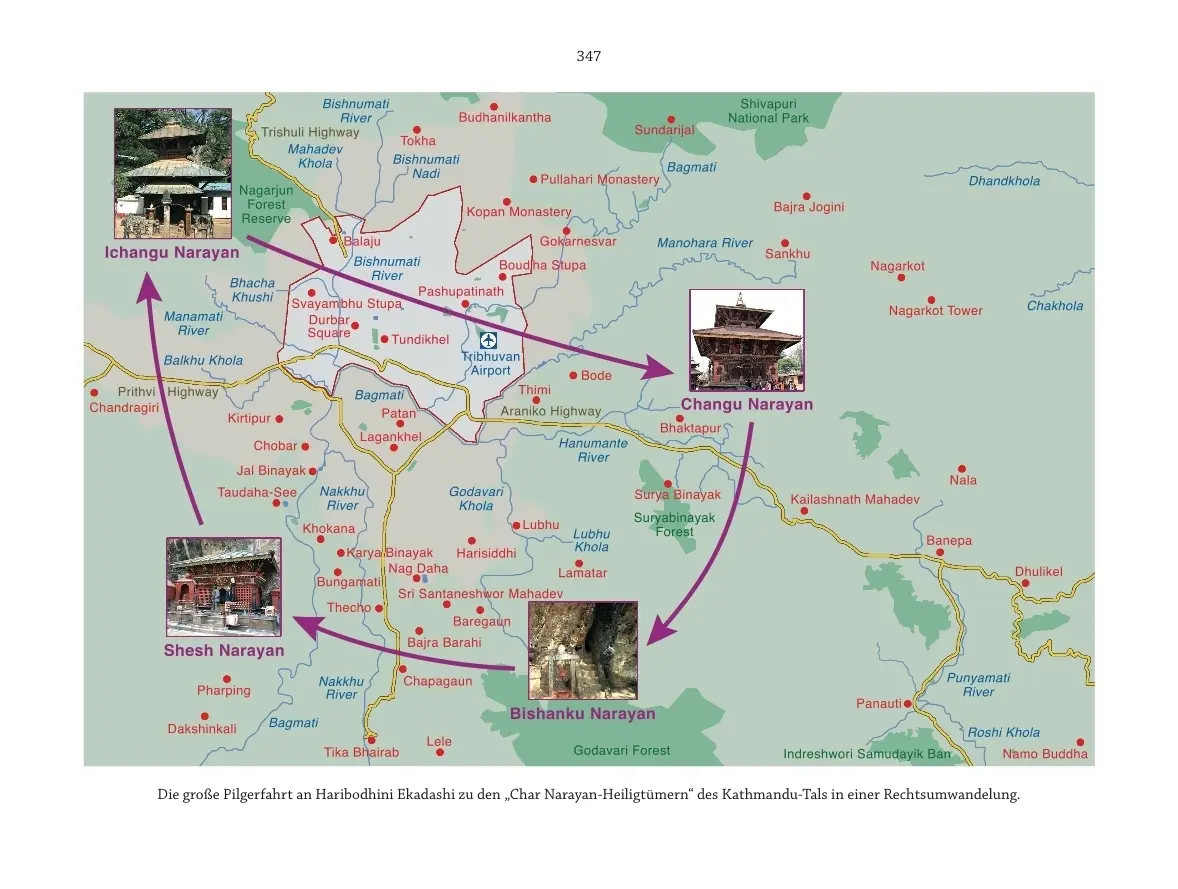Viewport: 1178px width, 889px height.
Task: Click the Sundarijal place label
Action: (x=664, y=130)
